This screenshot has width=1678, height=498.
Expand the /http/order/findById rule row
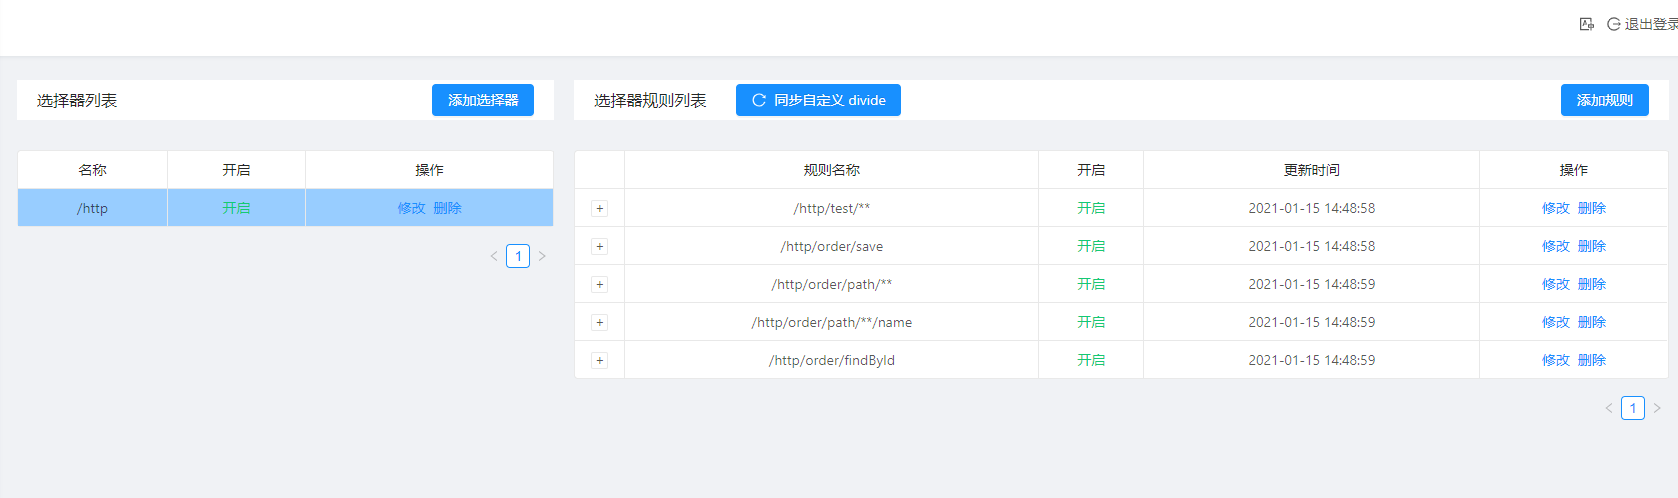coord(599,361)
